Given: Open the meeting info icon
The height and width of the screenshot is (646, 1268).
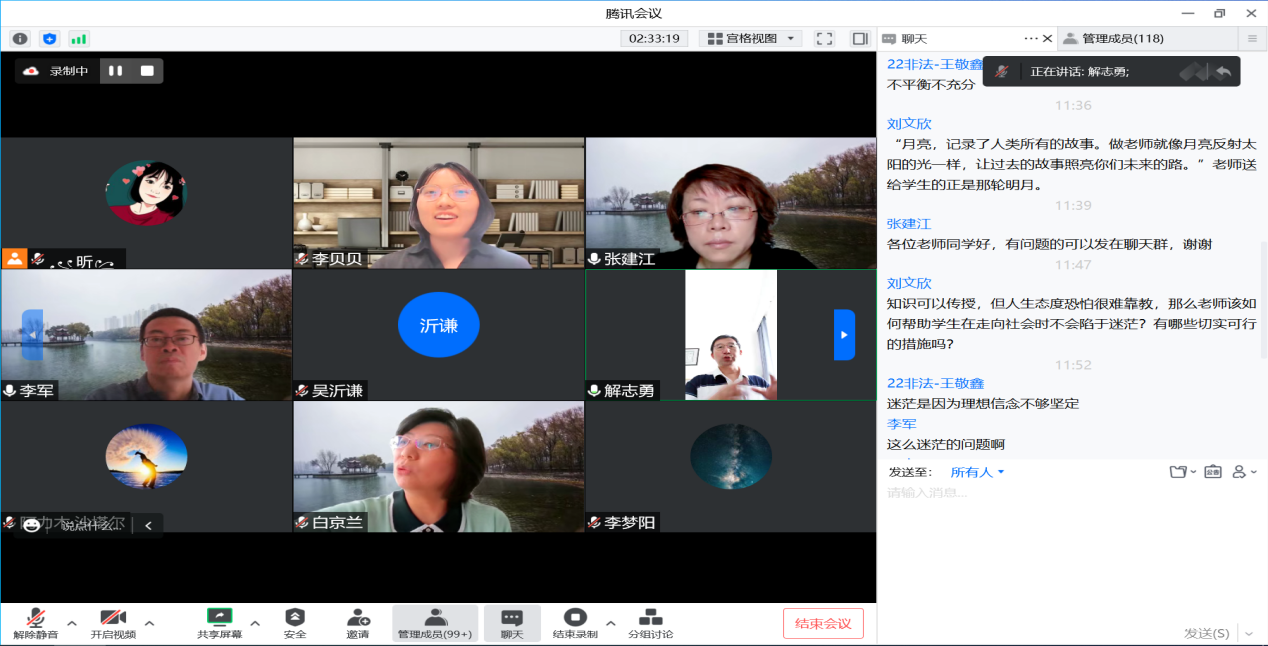Looking at the screenshot, I should (20, 39).
